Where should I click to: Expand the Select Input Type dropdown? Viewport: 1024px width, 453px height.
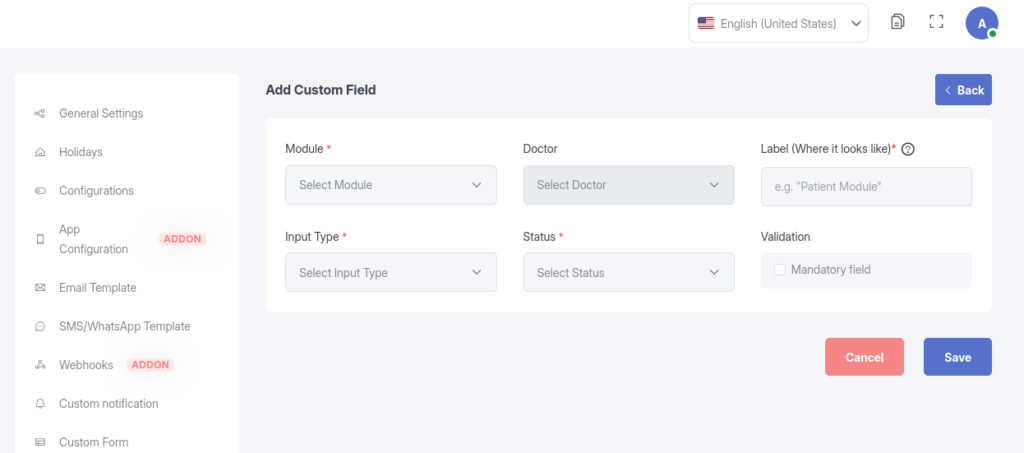point(390,272)
